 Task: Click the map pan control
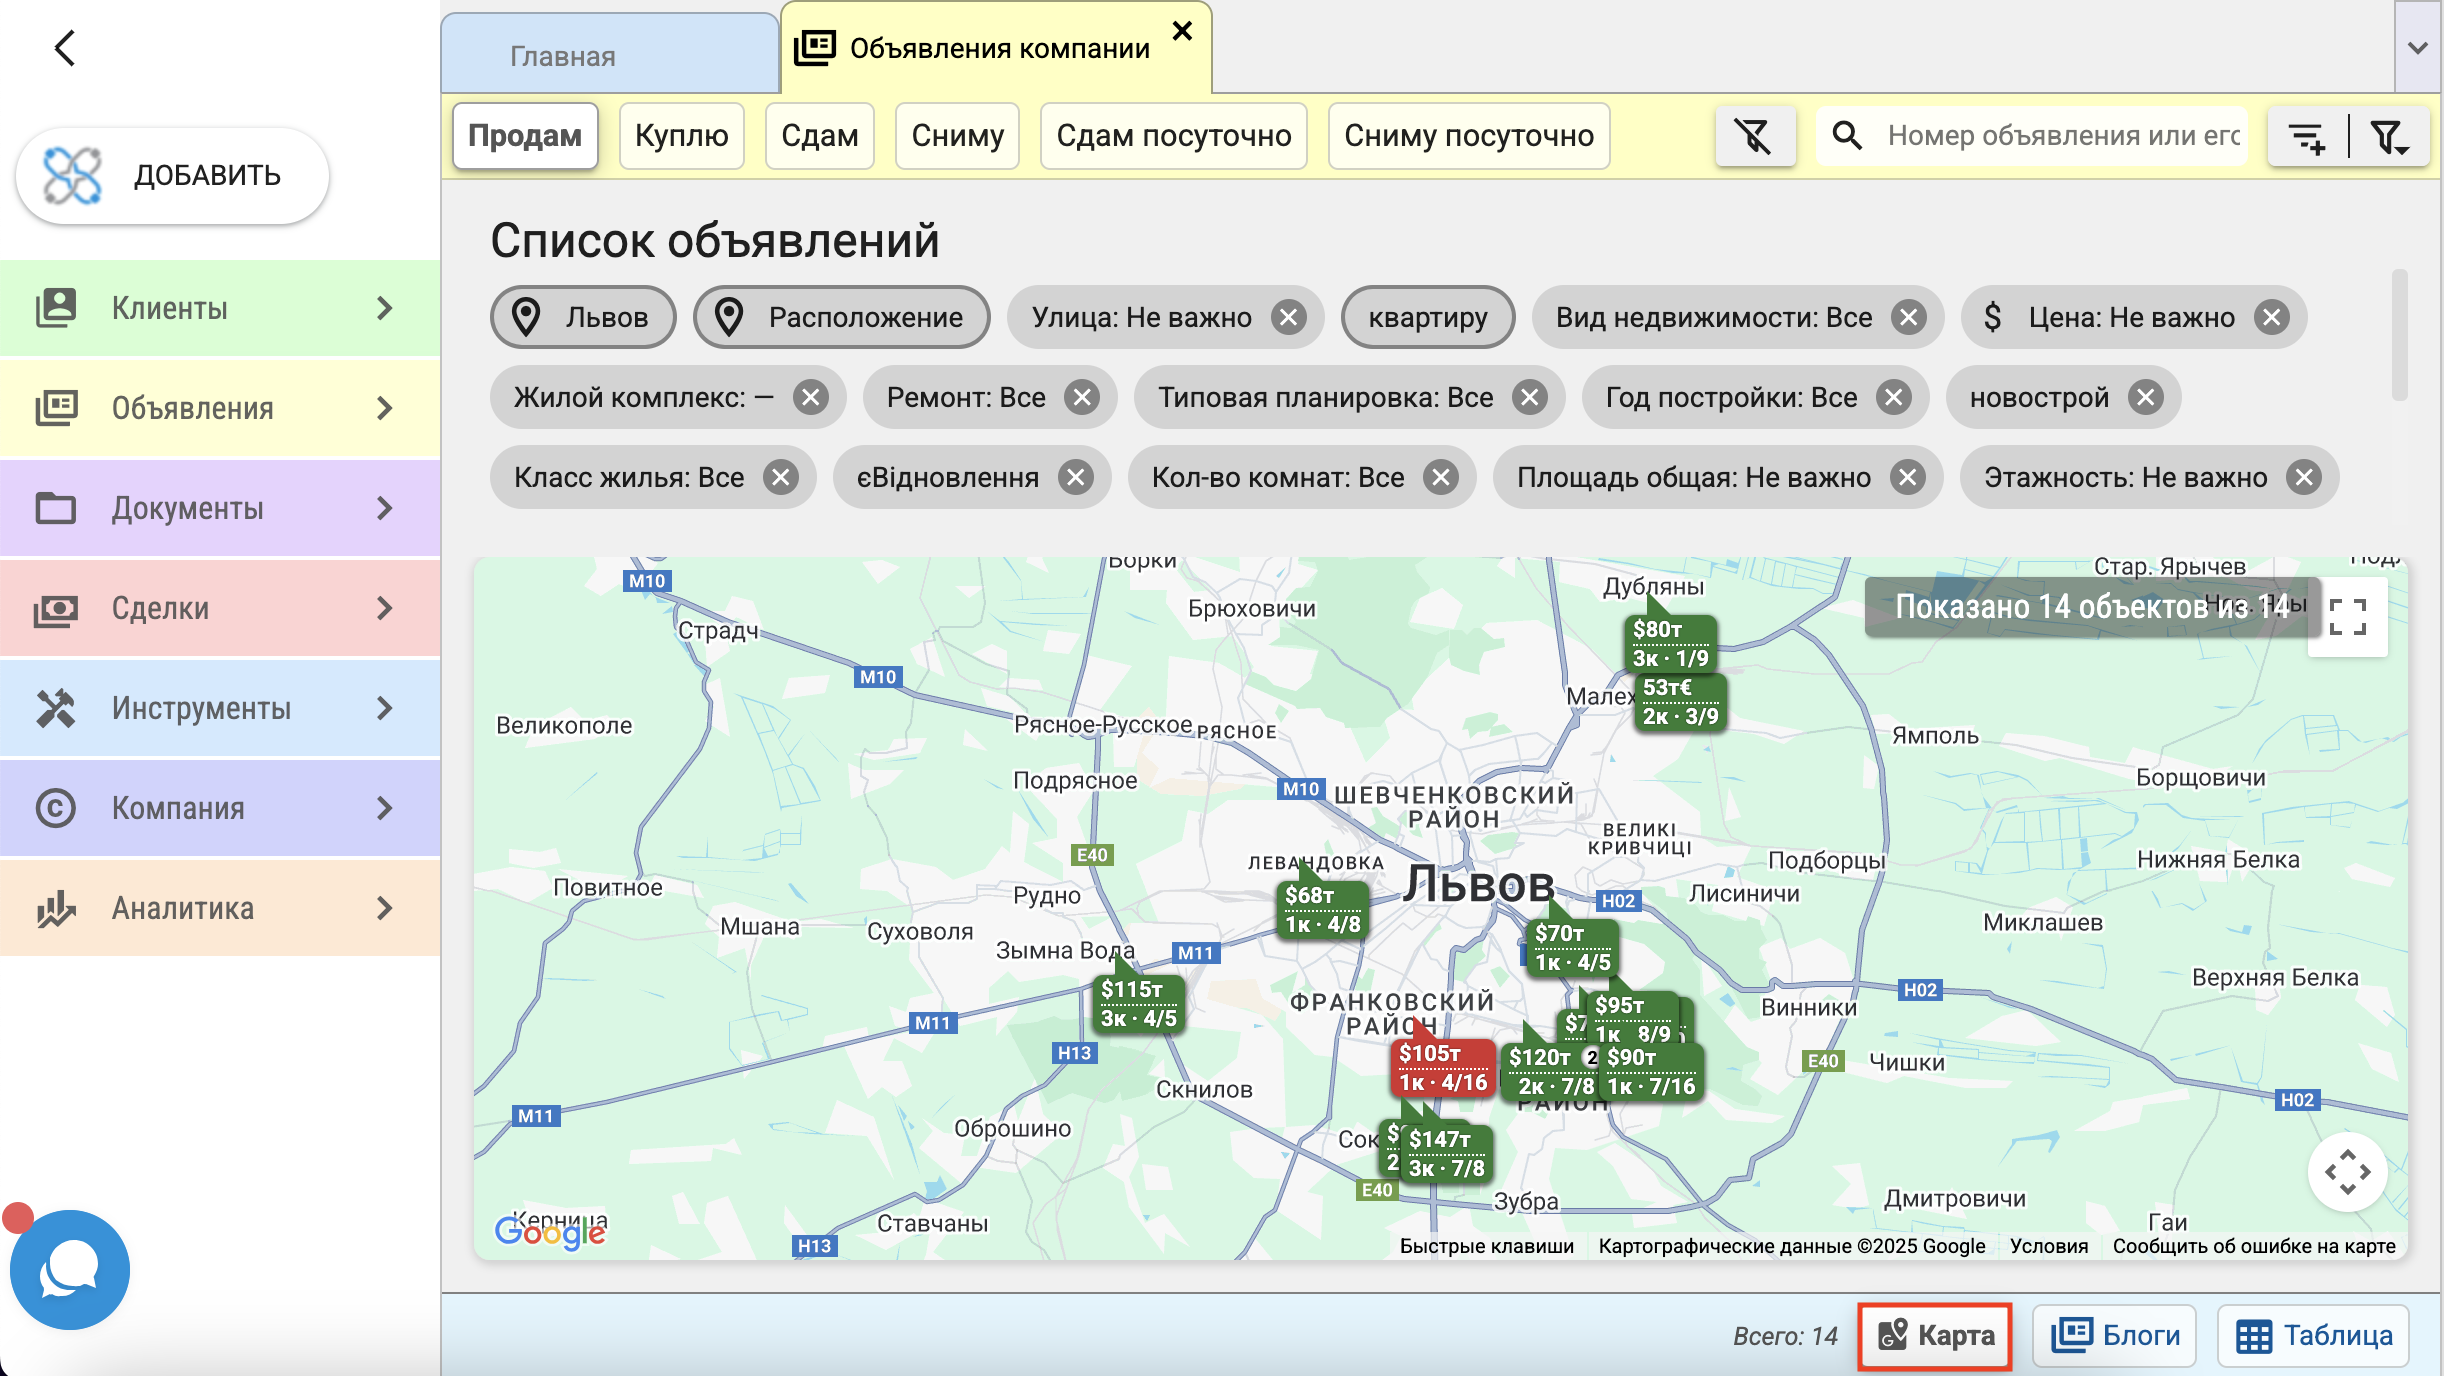pyautogui.click(x=2347, y=1172)
